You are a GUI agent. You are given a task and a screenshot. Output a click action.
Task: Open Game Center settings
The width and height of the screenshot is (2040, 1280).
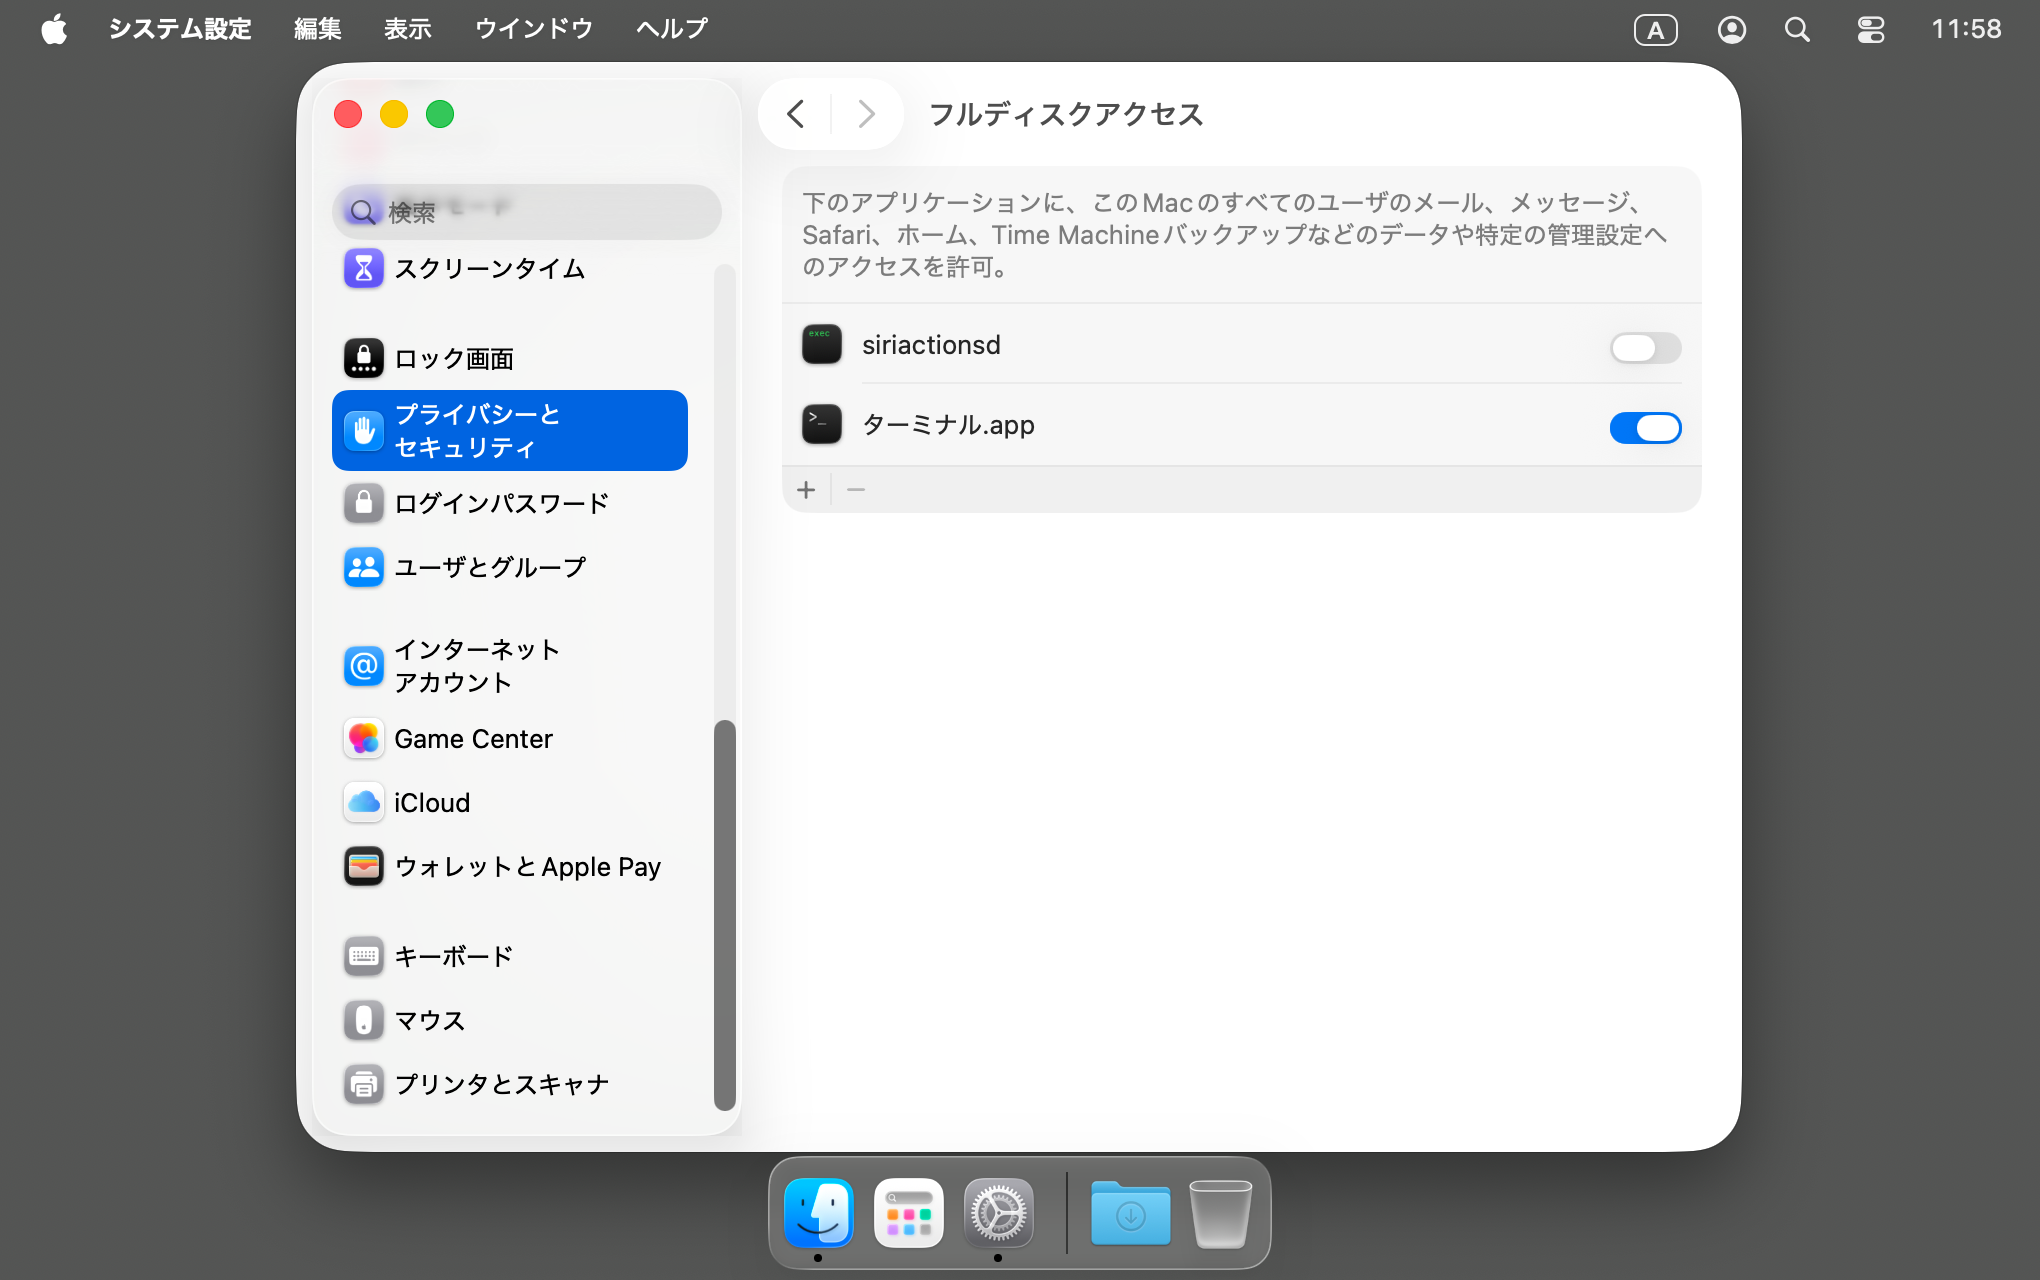pos(472,739)
